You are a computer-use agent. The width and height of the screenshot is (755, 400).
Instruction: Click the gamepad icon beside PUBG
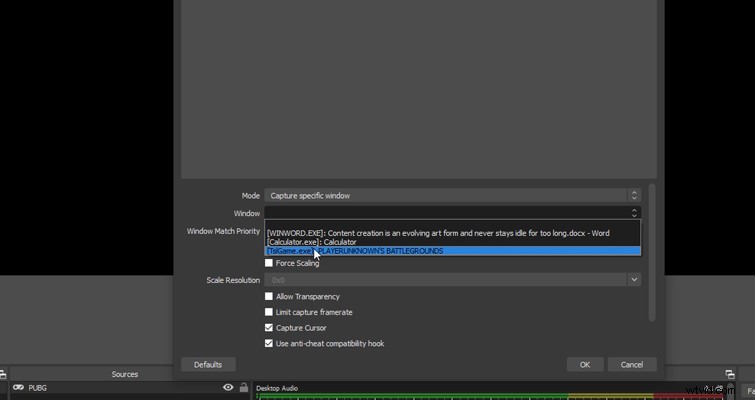pos(18,387)
